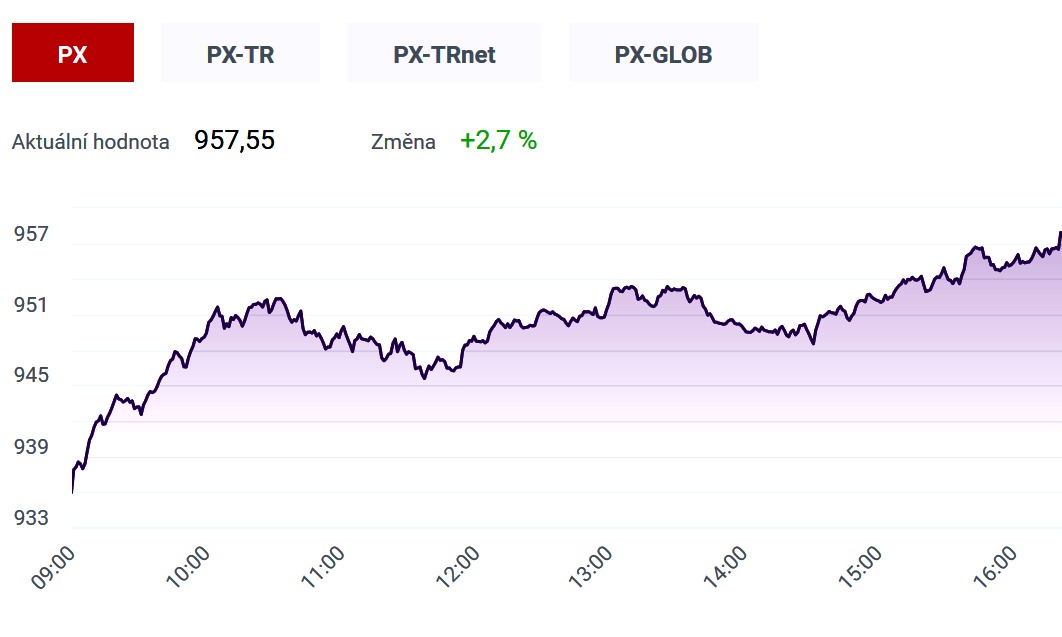The height and width of the screenshot is (637, 1062).
Task: Select the PX index tab
Action: click(x=72, y=53)
